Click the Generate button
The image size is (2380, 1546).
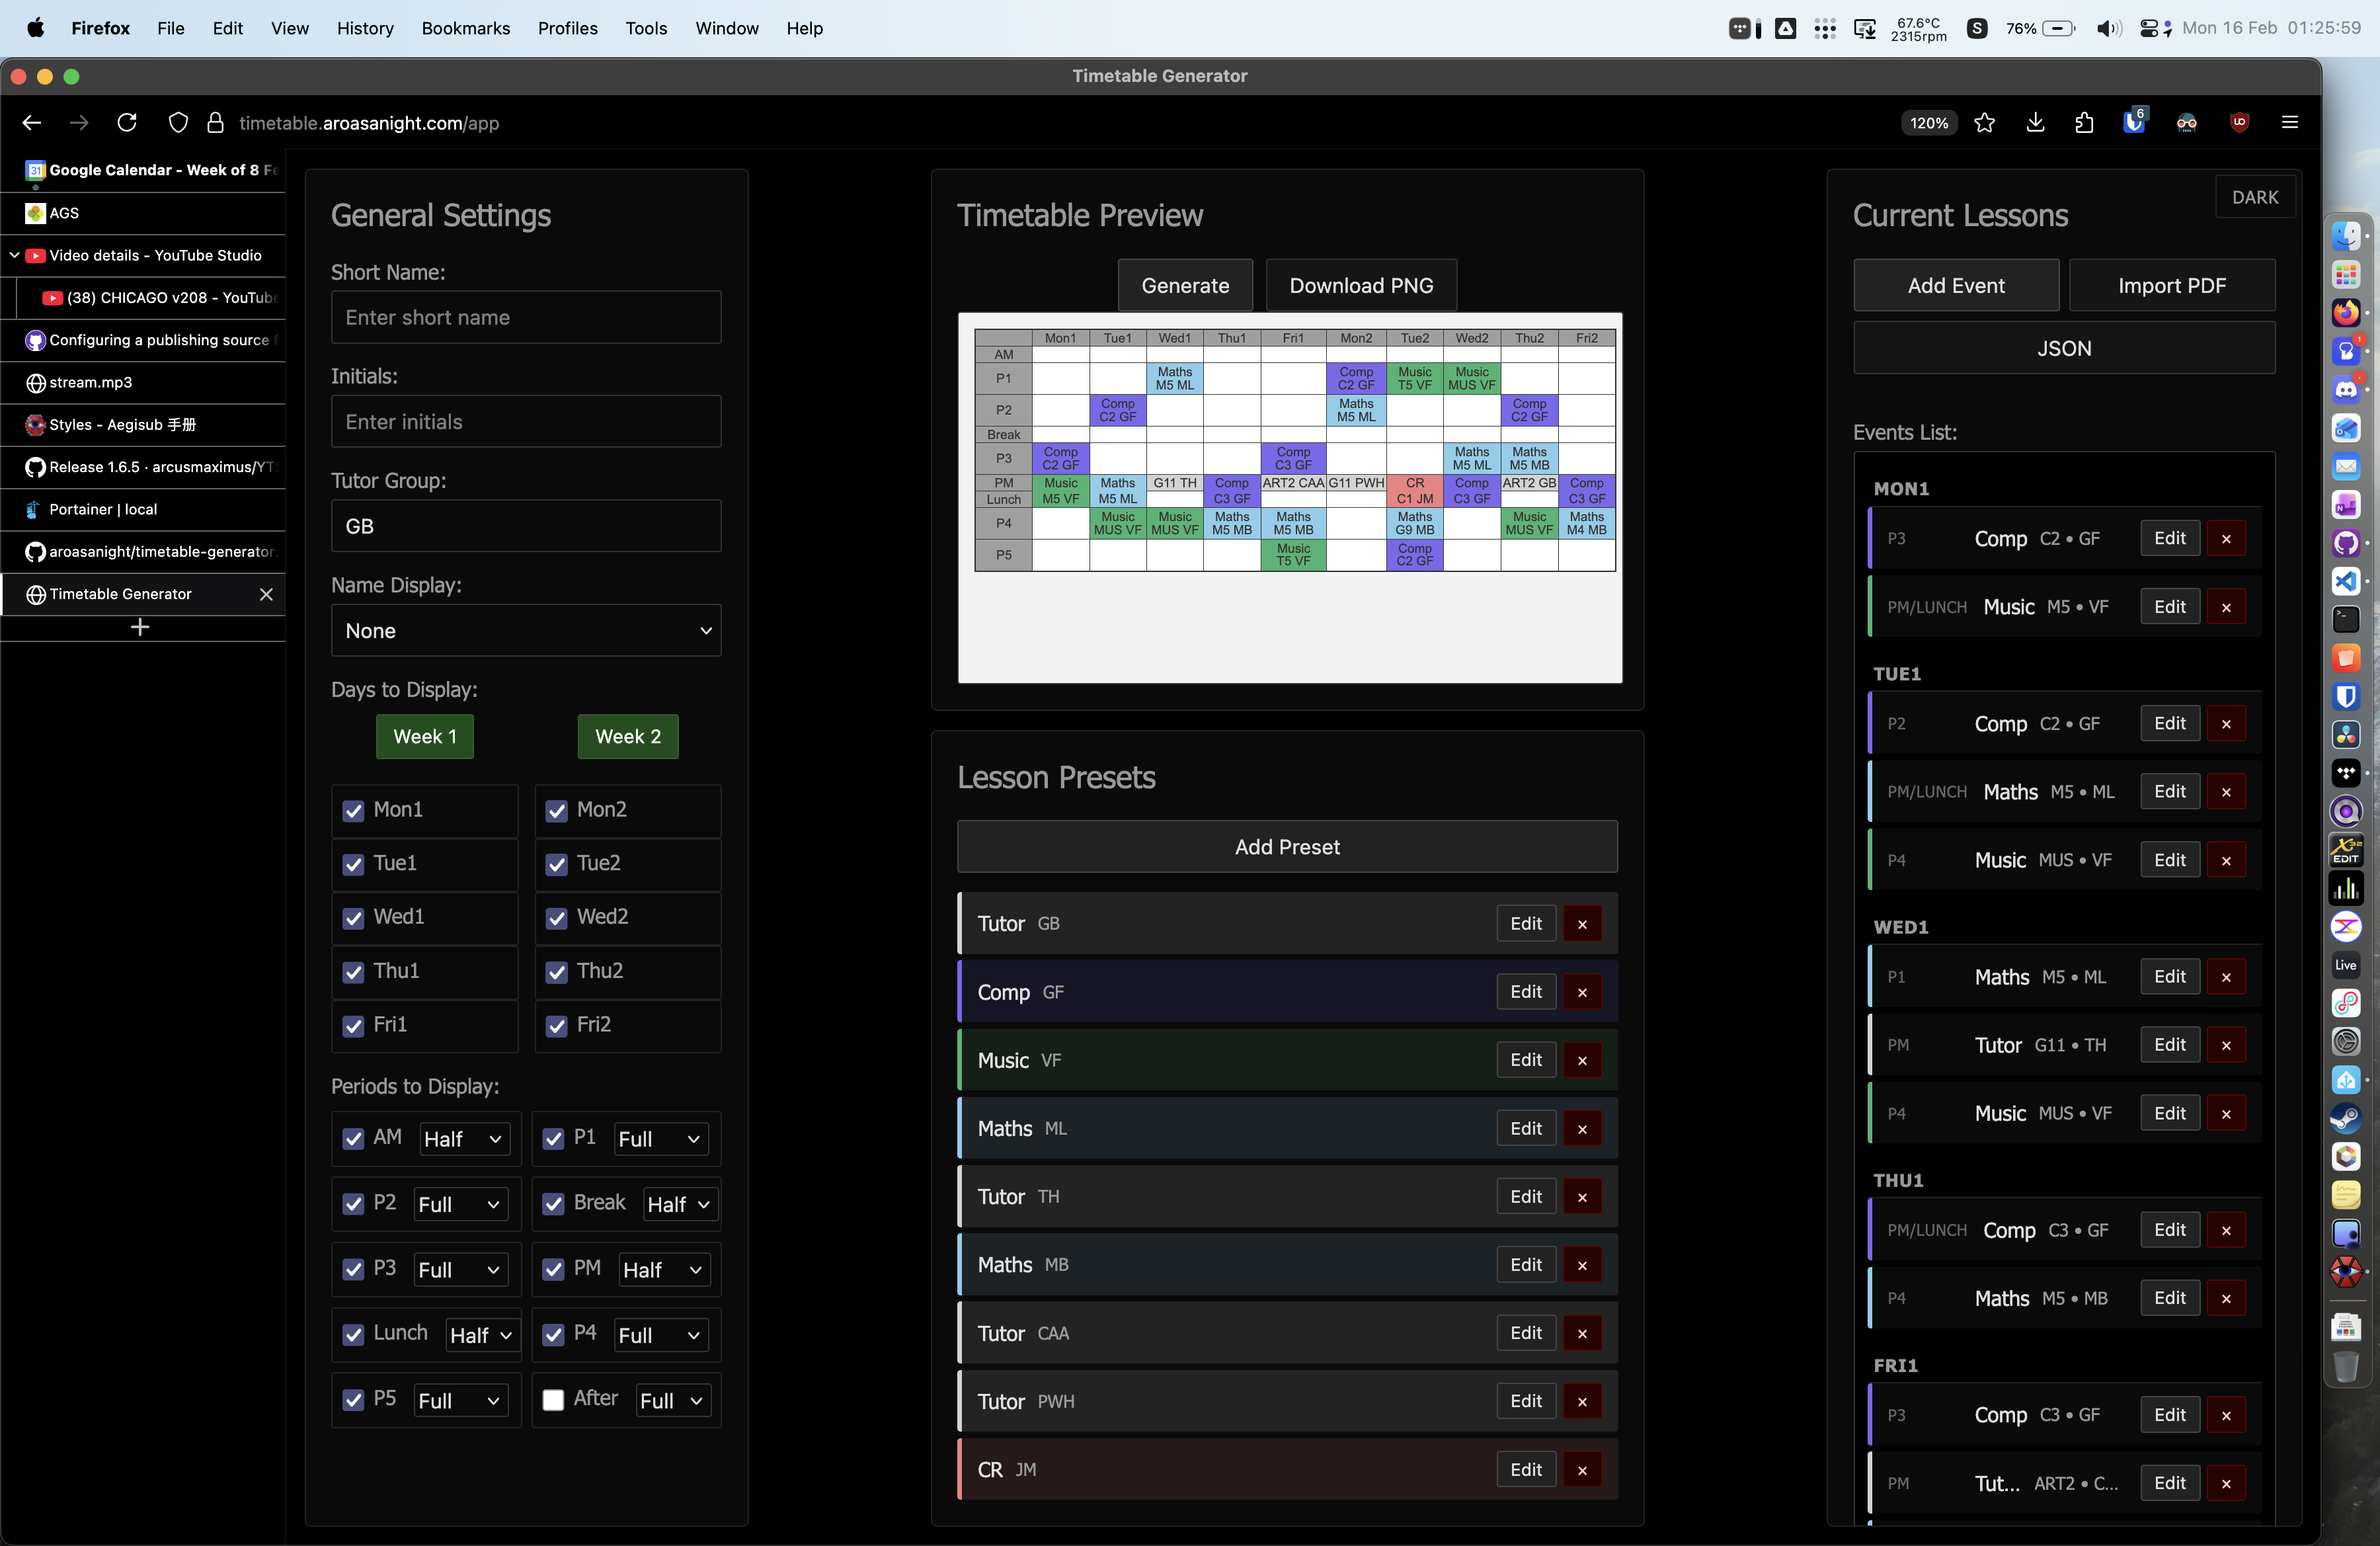point(1185,286)
